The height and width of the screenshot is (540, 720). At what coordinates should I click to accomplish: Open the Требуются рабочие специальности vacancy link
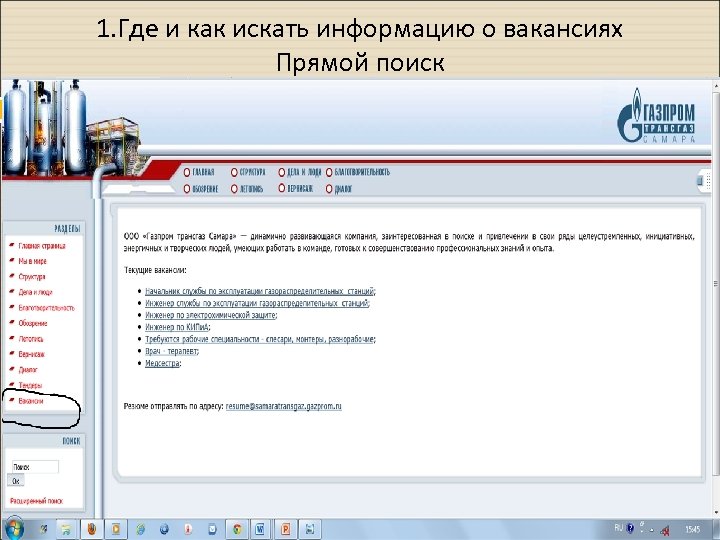pyautogui.click(x=259, y=339)
